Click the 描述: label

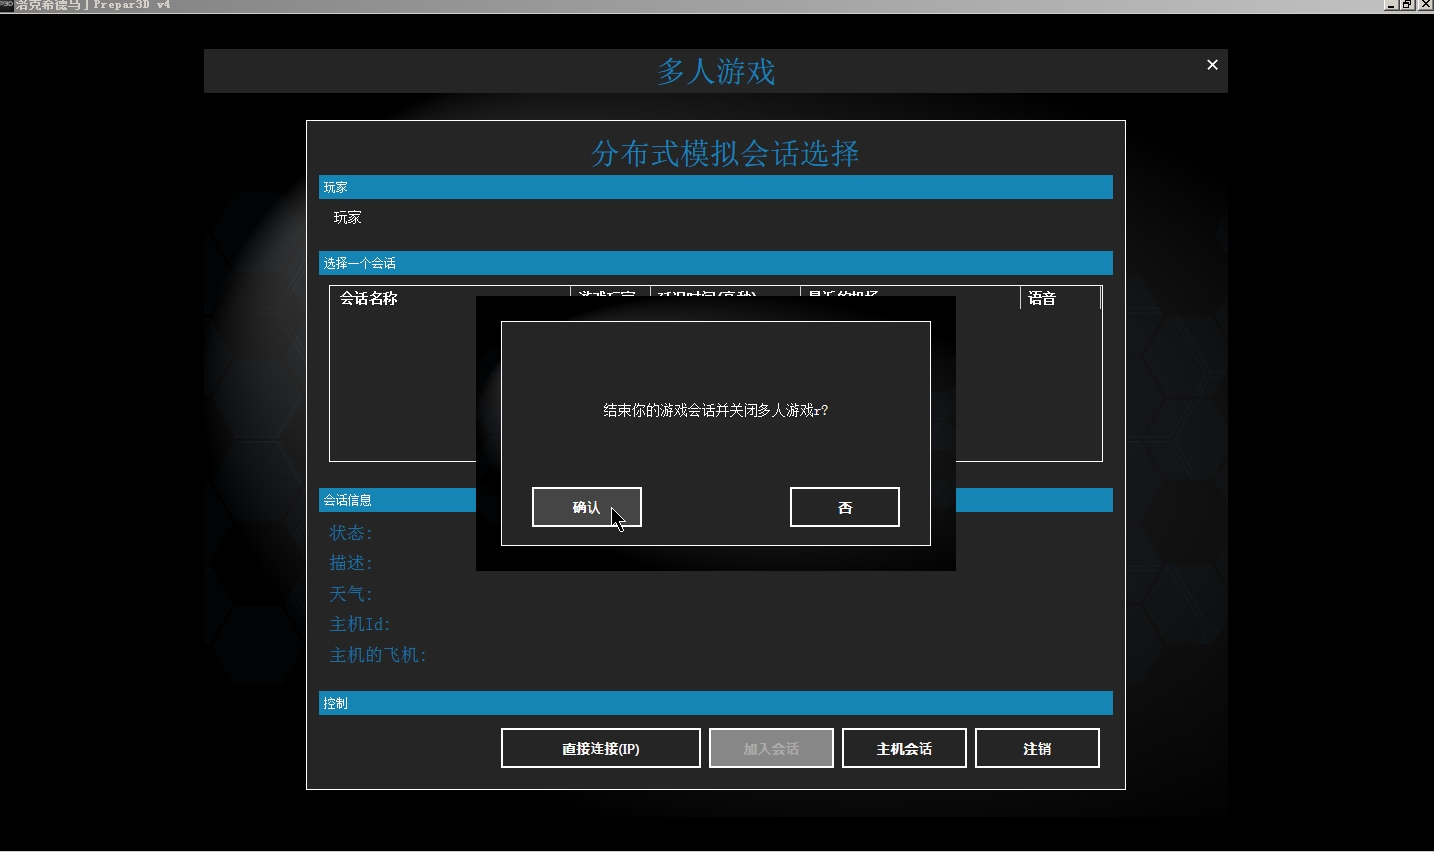(x=351, y=563)
